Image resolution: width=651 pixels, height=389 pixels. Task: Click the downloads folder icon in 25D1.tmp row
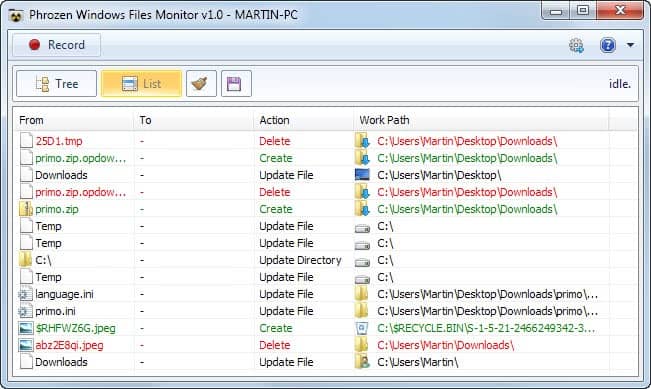[362, 141]
